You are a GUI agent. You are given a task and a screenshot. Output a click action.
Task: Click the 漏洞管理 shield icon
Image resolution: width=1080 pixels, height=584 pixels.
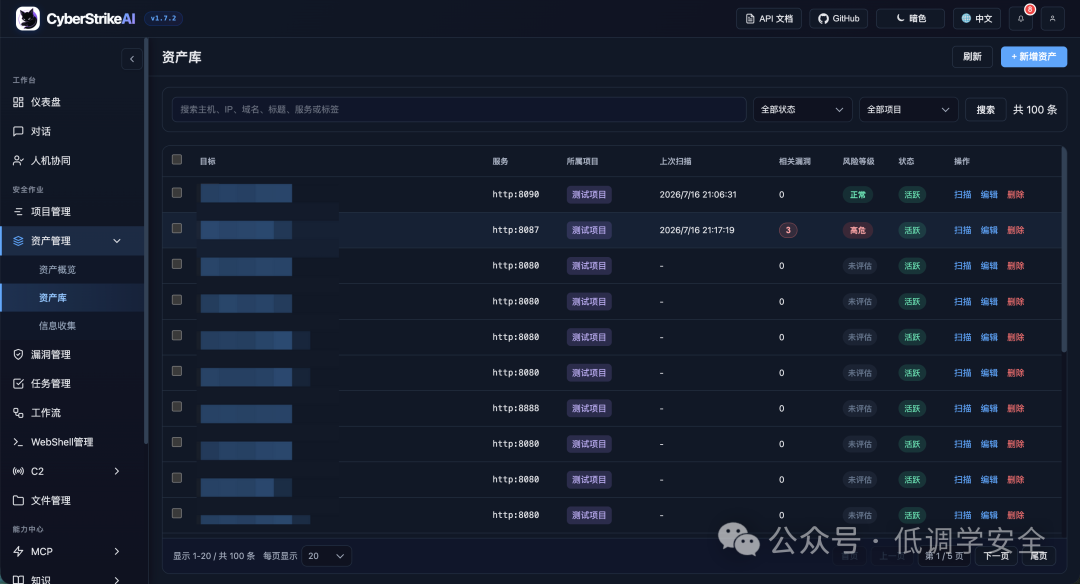[x=19, y=354]
